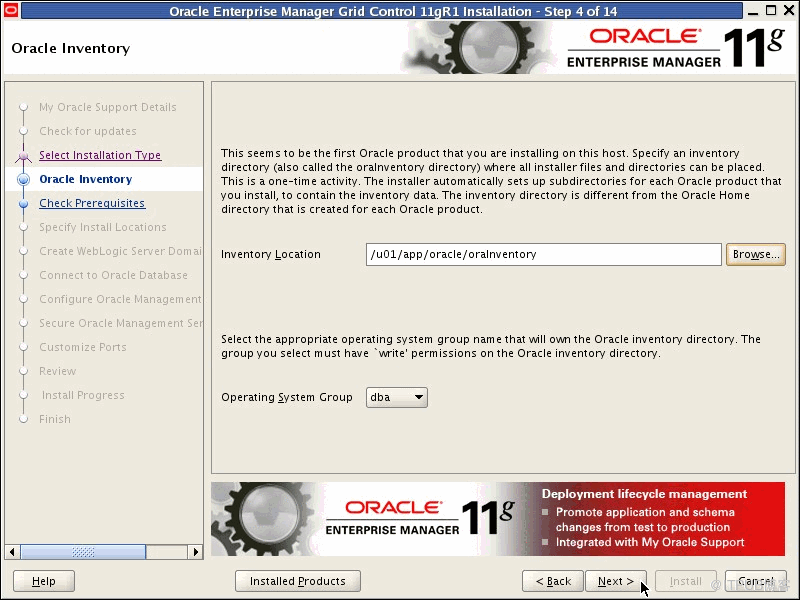
Task: Click Install Progress step label
Action: click(x=83, y=395)
